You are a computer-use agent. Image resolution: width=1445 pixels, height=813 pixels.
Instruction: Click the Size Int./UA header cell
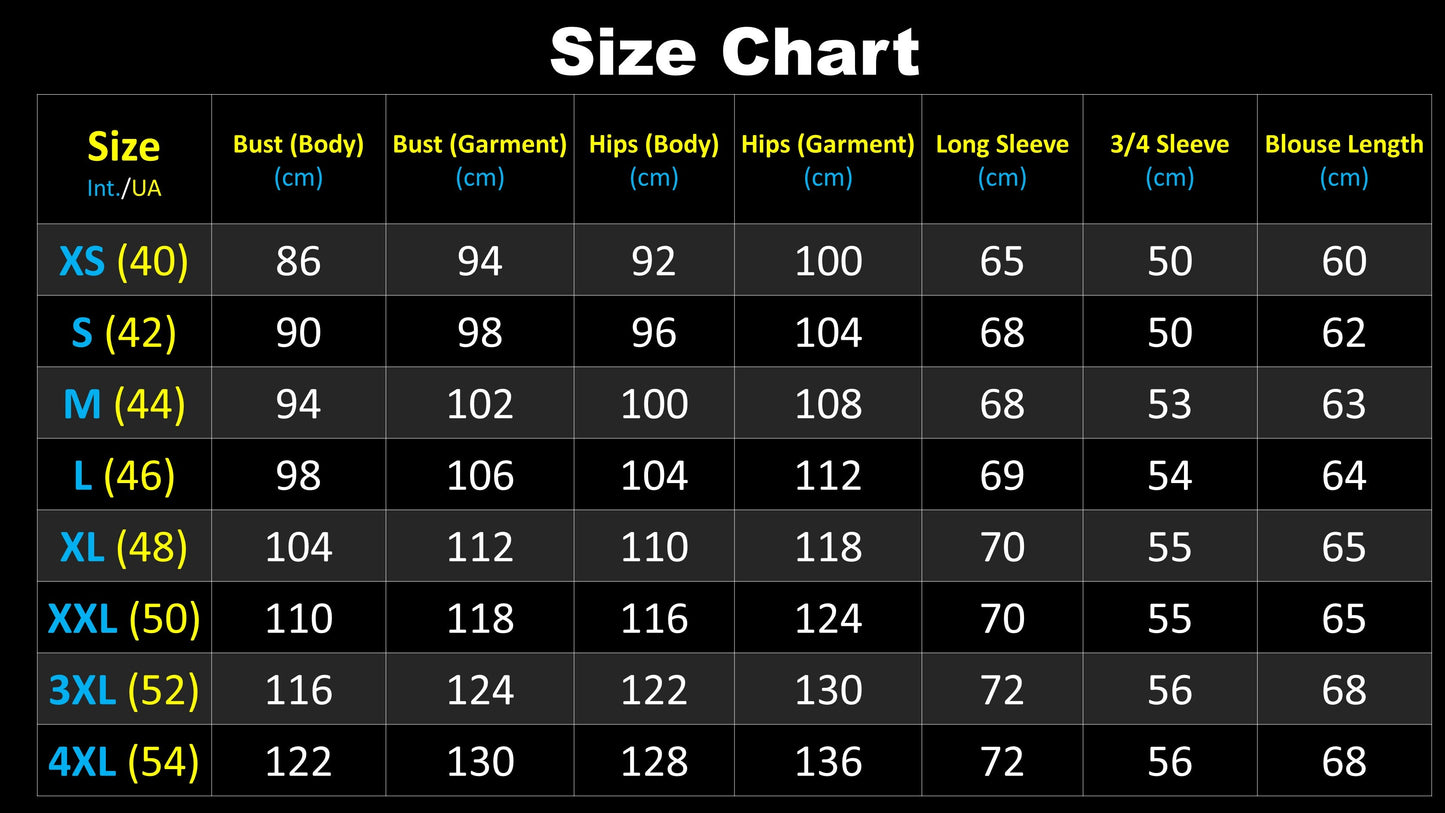pyautogui.click(x=124, y=160)
